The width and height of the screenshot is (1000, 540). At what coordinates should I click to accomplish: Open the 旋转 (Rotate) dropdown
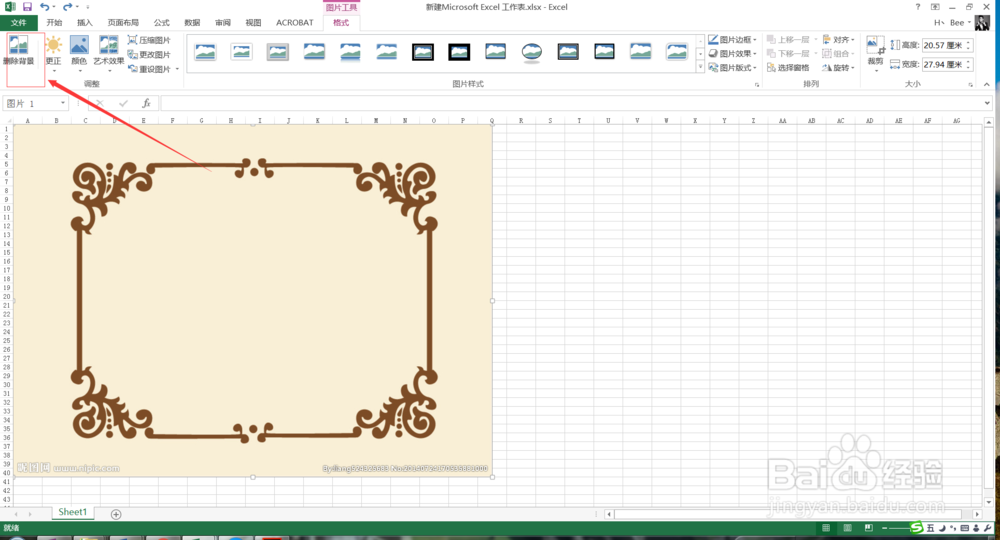(838, 68)
